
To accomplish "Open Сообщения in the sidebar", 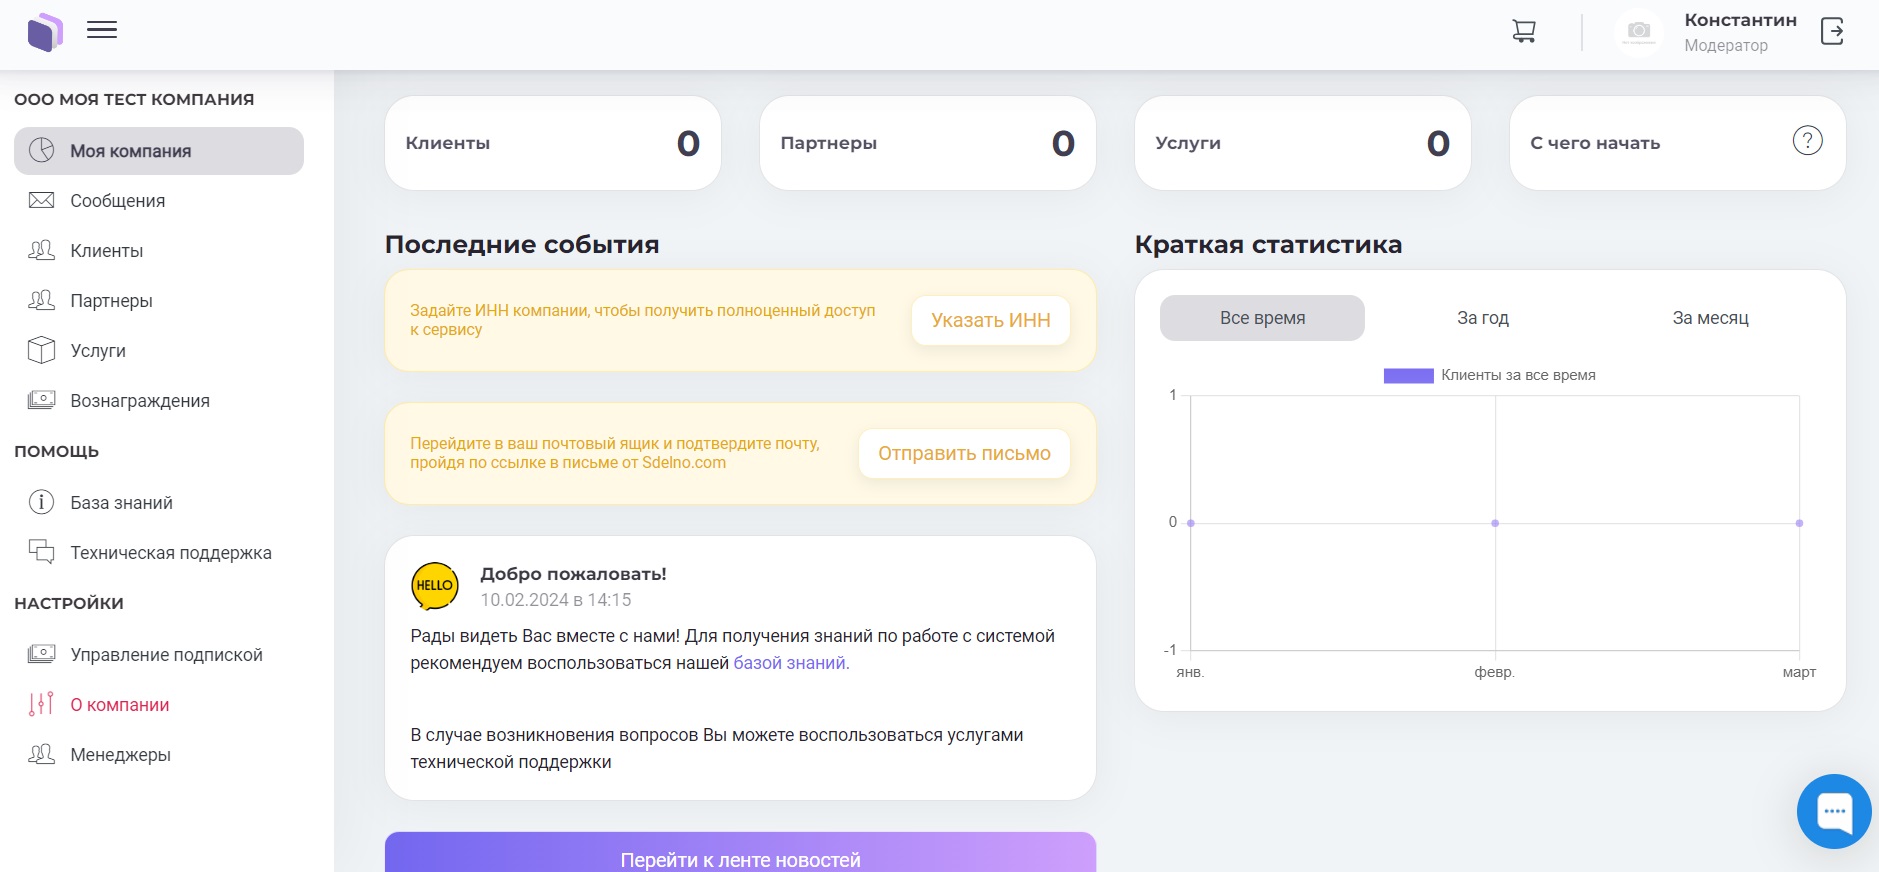I will (117, 201).
